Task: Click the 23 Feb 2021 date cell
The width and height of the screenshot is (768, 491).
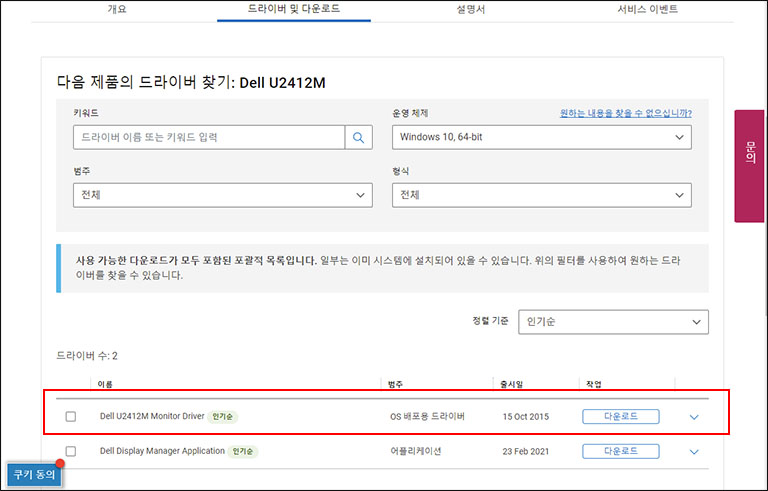Action: pos(526,451)
